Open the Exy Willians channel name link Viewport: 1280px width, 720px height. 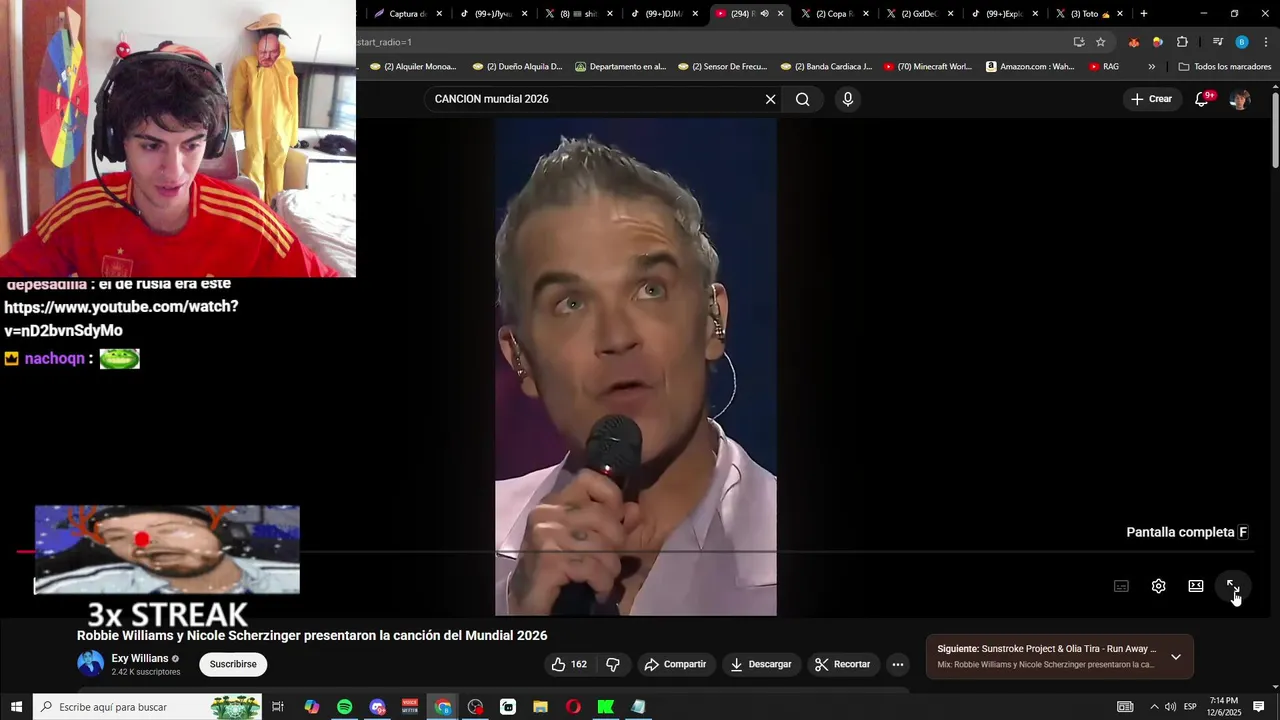click(140, 658)
